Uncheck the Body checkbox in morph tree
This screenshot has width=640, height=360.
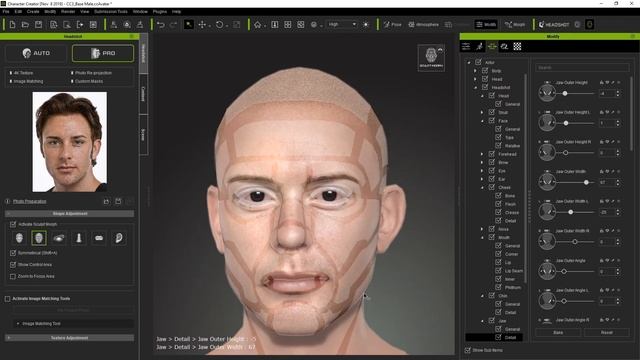(x=485, y=71)
